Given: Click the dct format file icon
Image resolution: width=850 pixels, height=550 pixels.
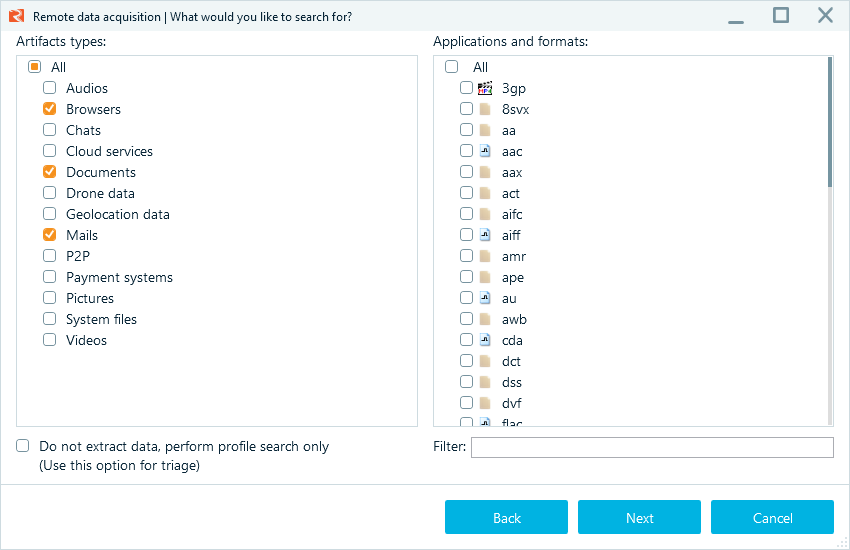Looking at the screenshot, I should tap(485, 361).
